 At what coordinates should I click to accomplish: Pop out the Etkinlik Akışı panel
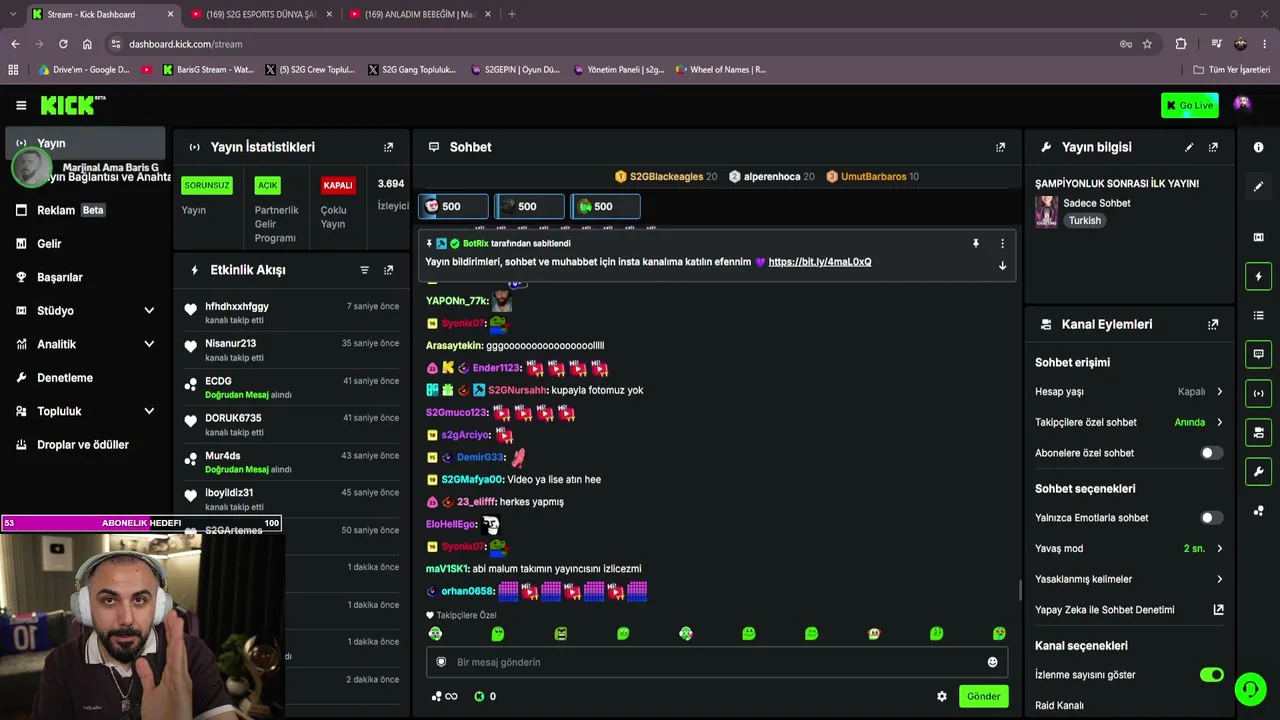389,270
